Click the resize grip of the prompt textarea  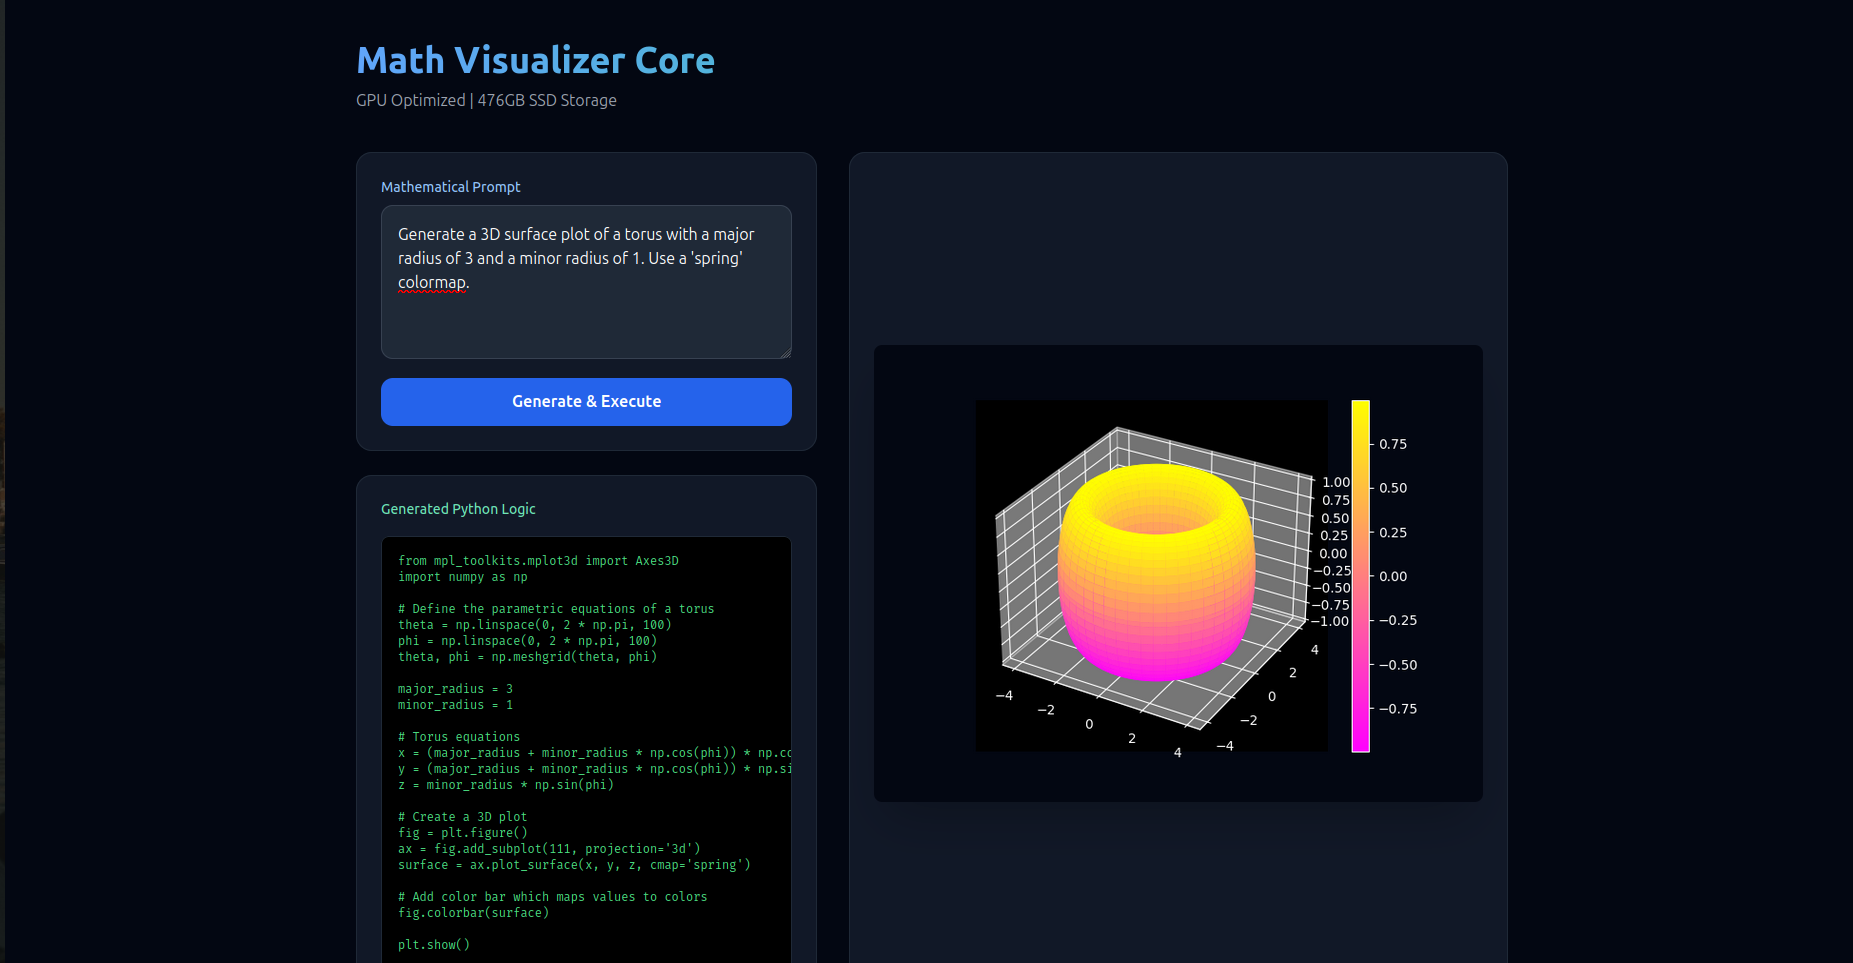click(786, 353)
